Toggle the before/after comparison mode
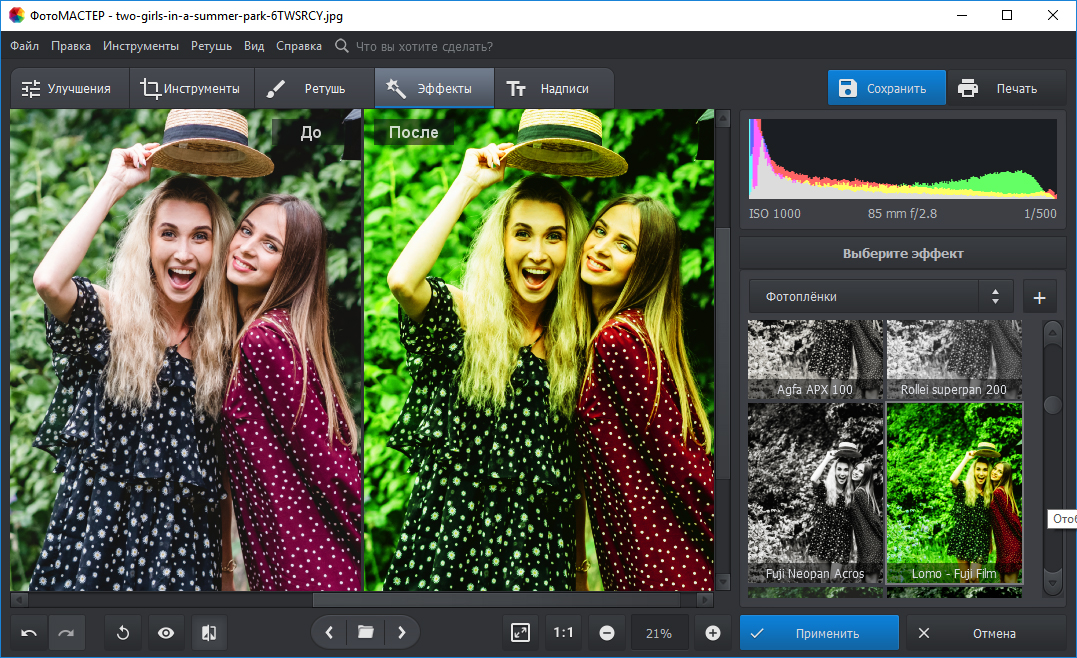 coord(209,633)
